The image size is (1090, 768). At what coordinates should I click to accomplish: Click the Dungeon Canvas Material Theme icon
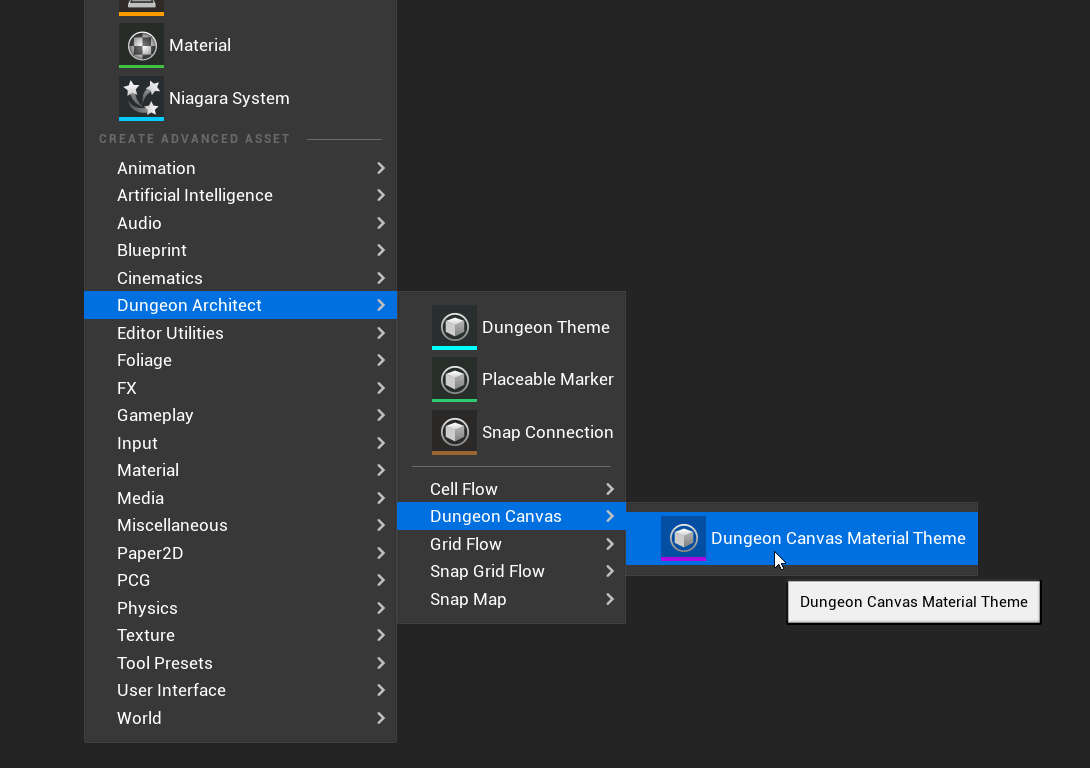pos(683,538)
